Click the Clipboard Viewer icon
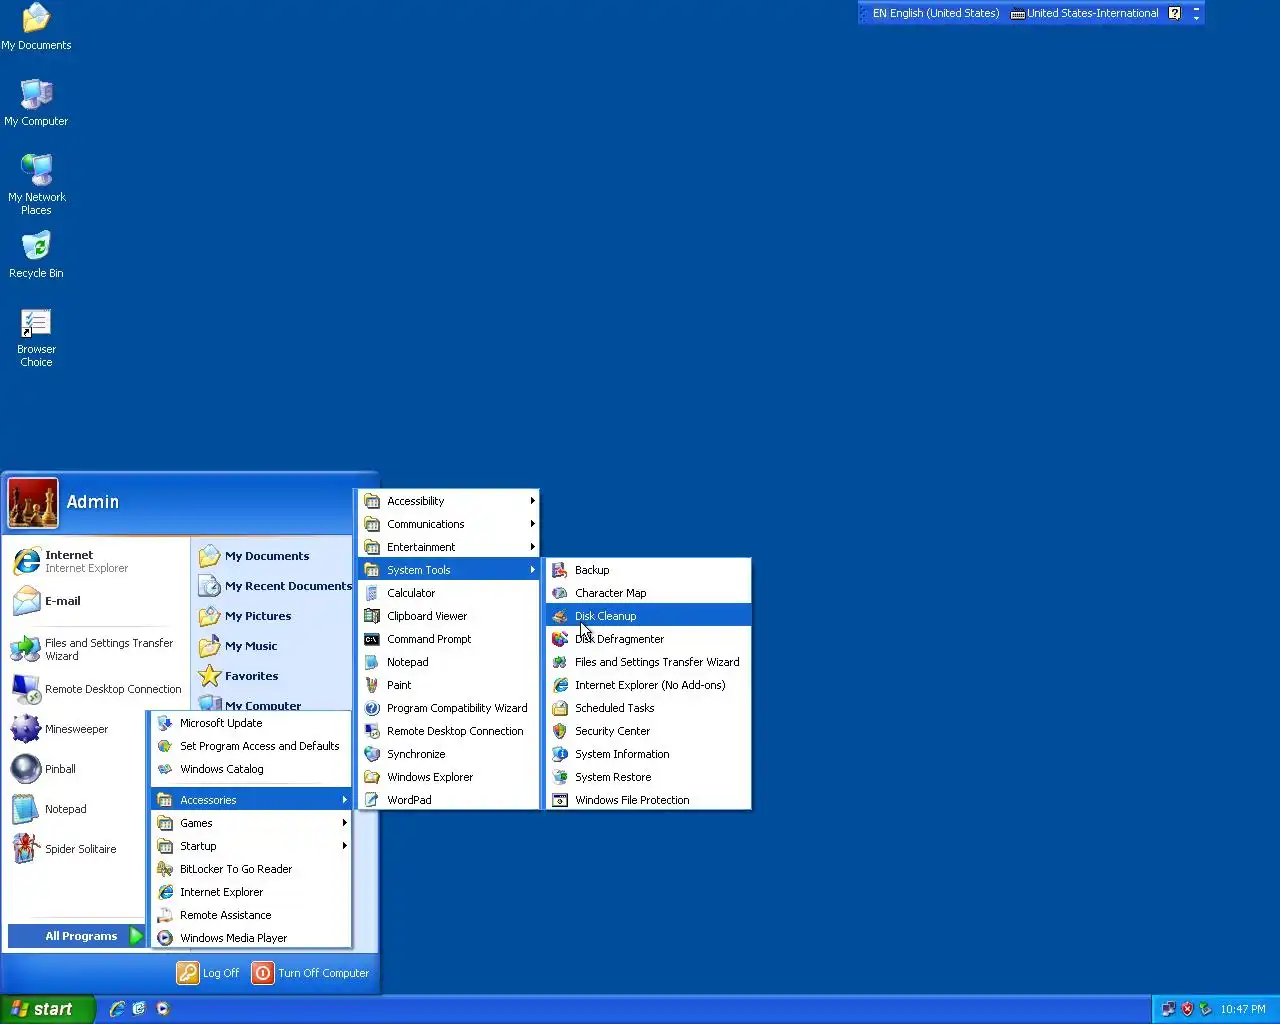Viewport: 1280px width, 1024px height. [372, 616]
